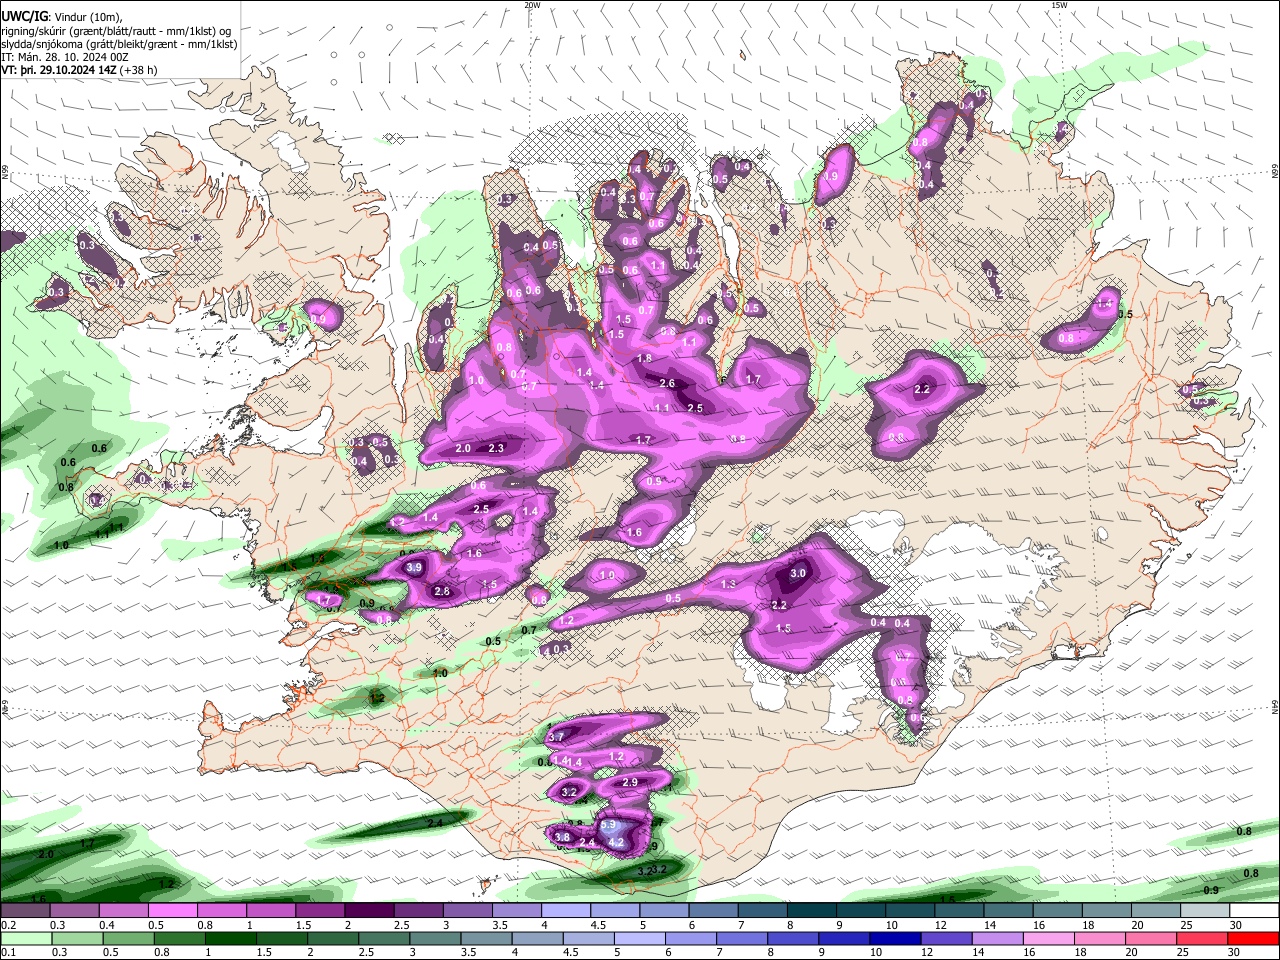Select the light pink swatch labeled 16 in the lower legend row

(x=1049, y=938)
